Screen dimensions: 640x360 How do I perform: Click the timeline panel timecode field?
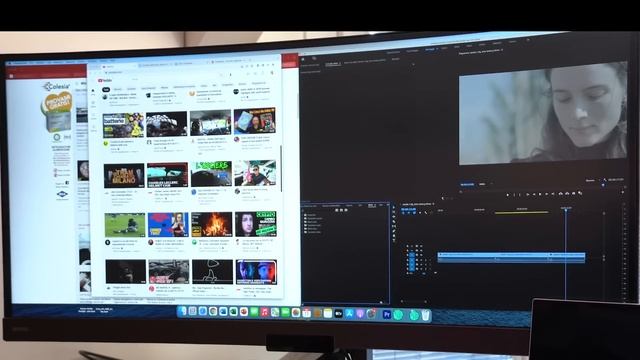tap(408, 209)
